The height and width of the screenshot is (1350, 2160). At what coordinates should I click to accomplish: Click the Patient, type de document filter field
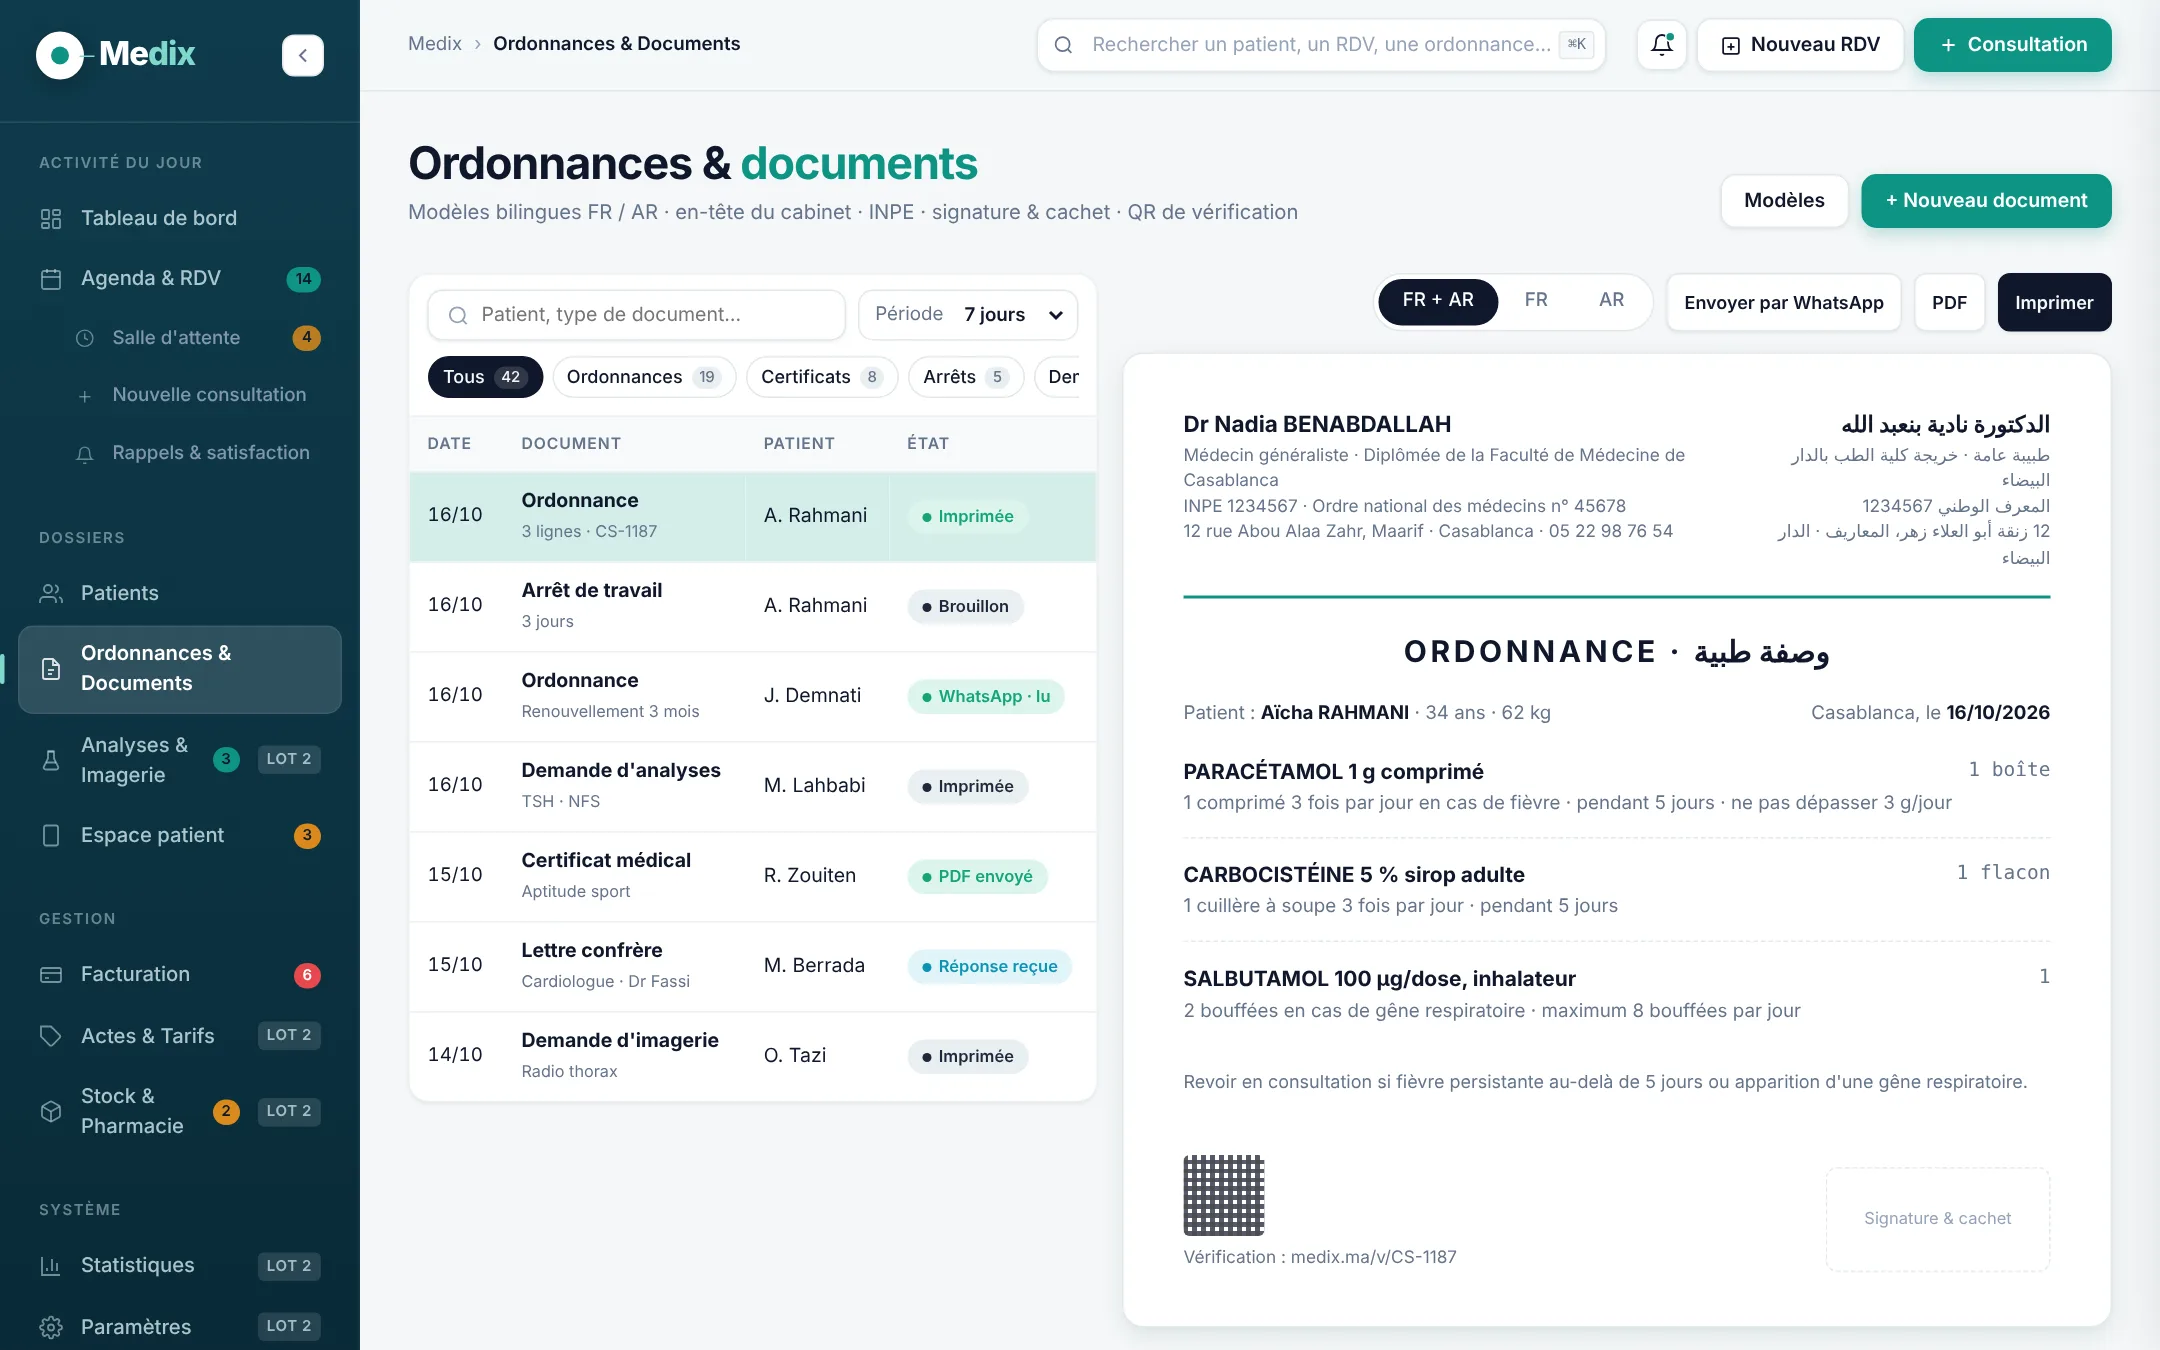(636, 315)
